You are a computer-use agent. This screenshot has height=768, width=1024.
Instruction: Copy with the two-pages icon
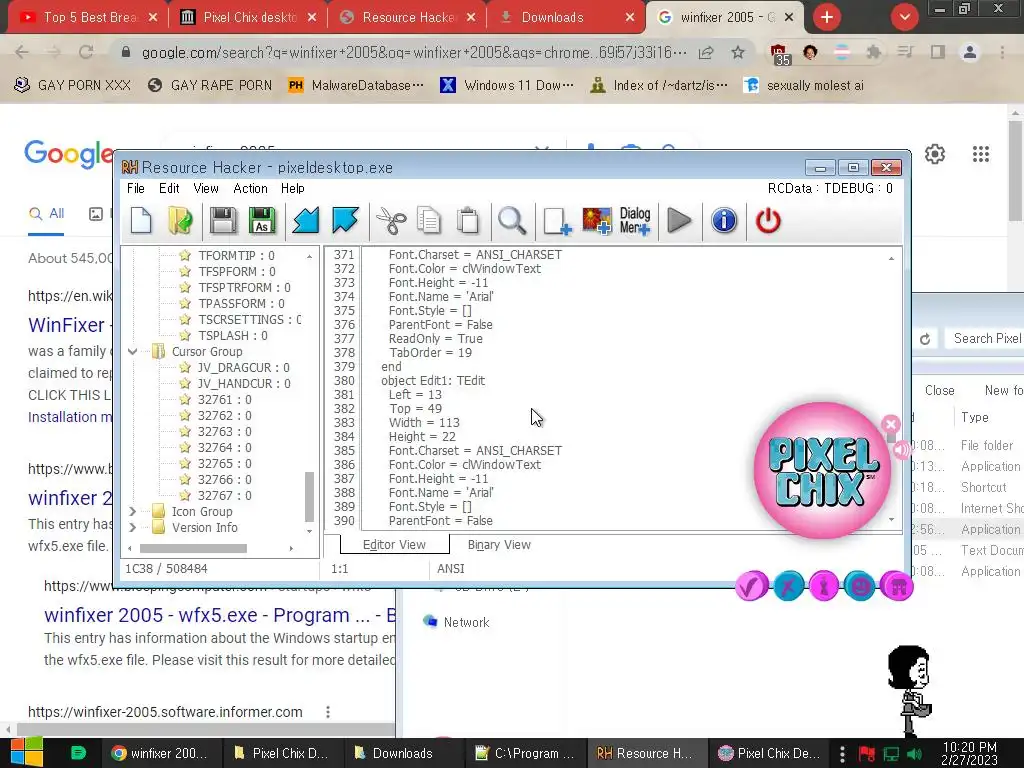tap(428, 221)
